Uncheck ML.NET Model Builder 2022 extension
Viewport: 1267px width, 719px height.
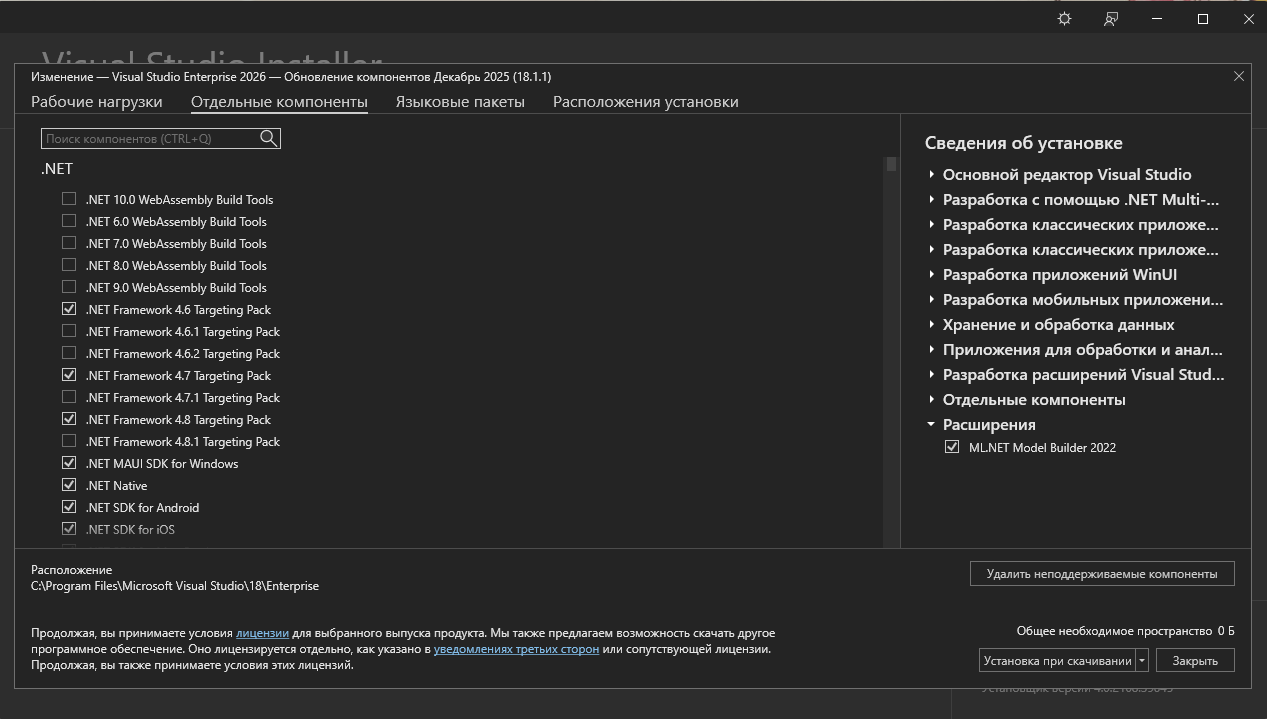coord(952,448)
